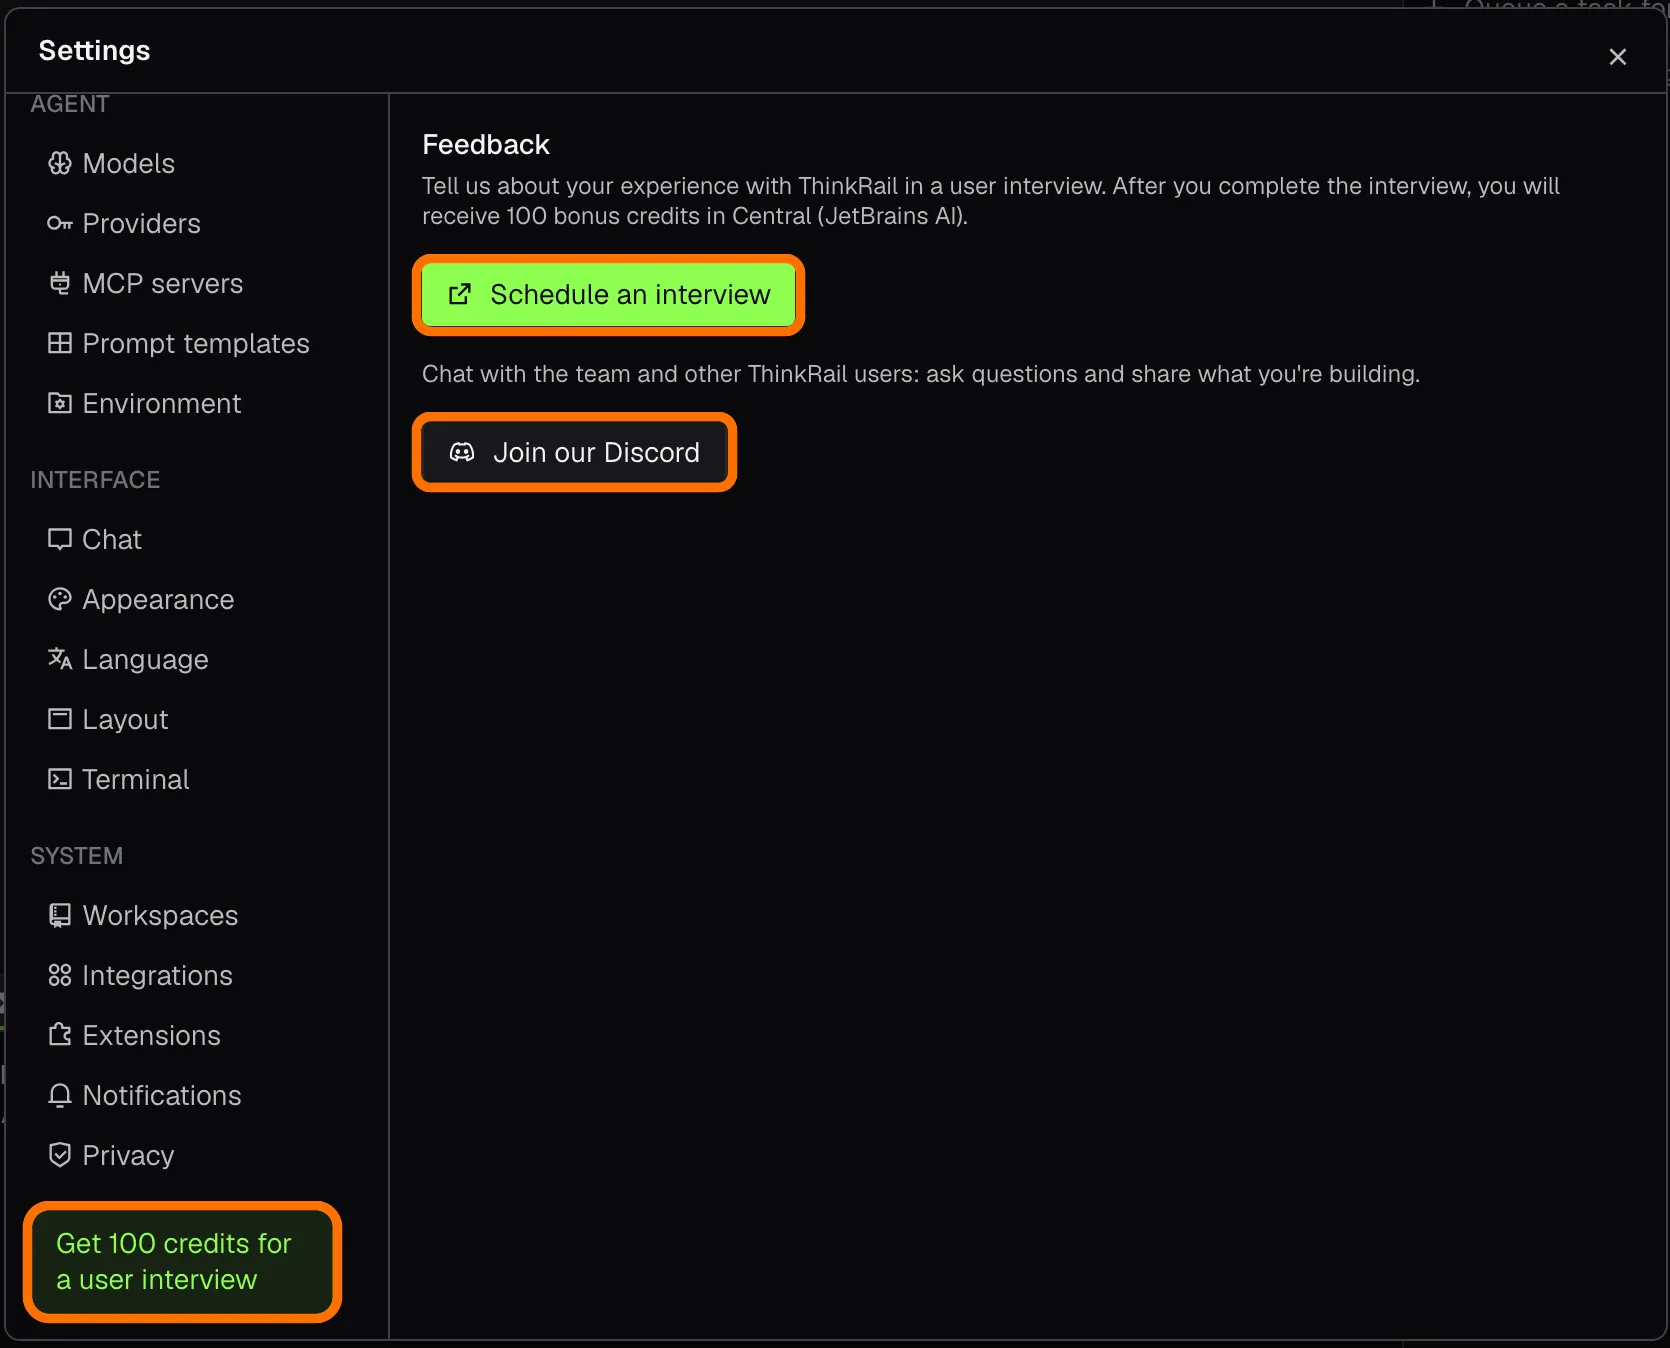Open Extensions label in sidebar
Viewport: 1670px width, 1348px height.
[151, 1035]
